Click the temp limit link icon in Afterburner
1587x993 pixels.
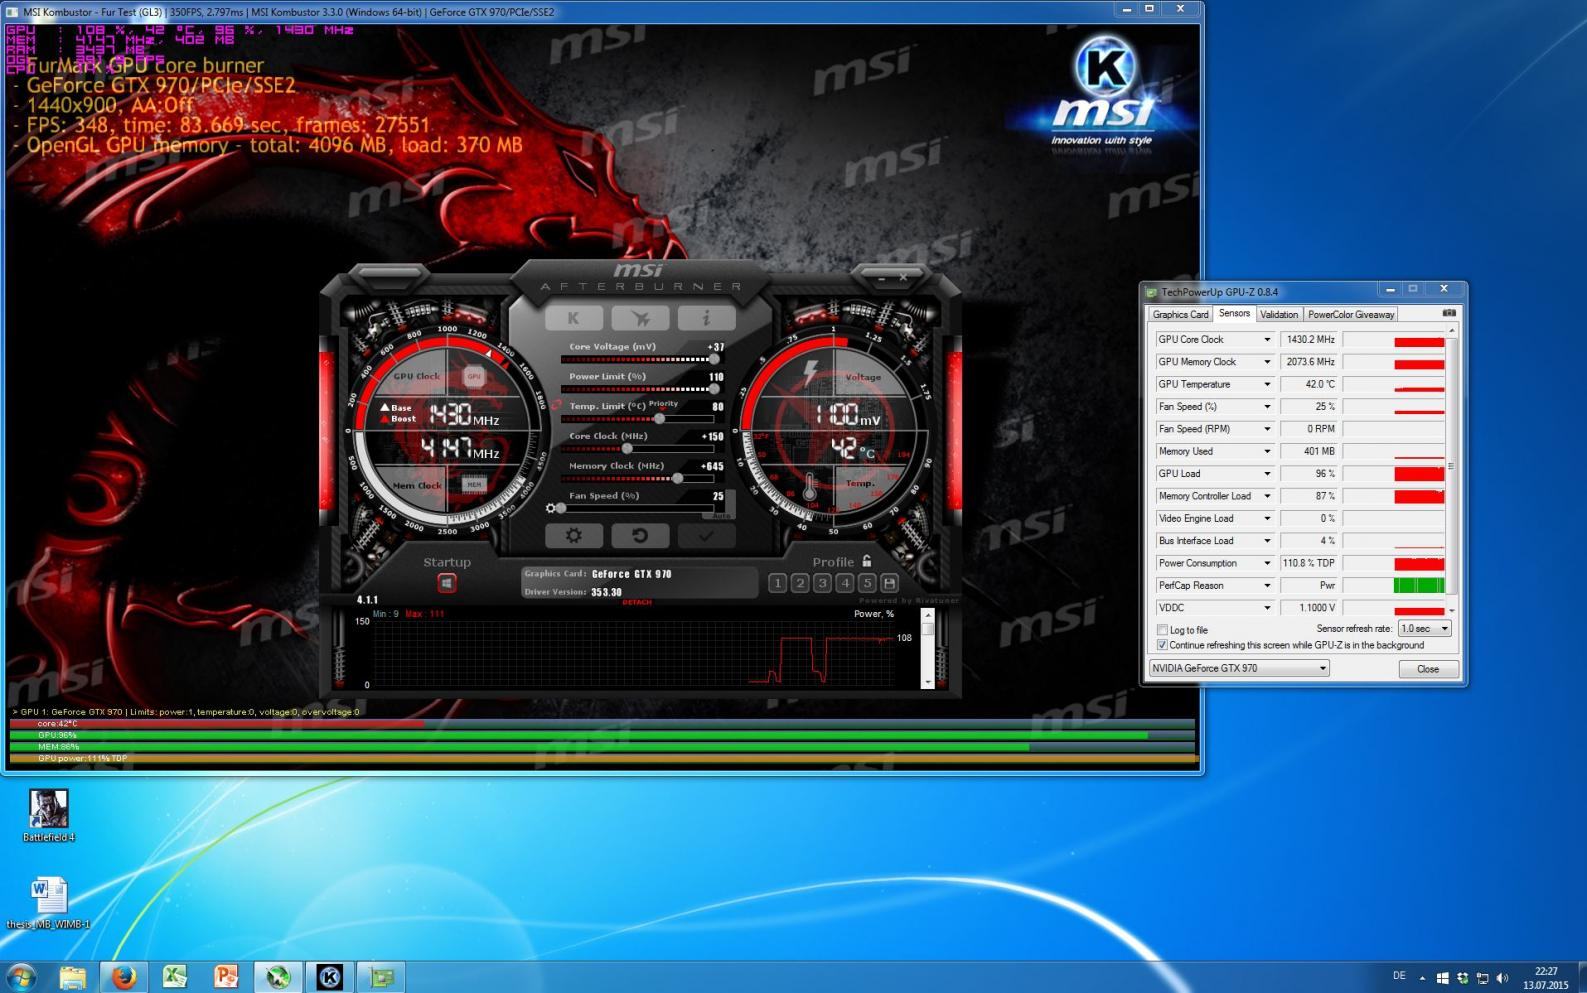tap(557, 406)
